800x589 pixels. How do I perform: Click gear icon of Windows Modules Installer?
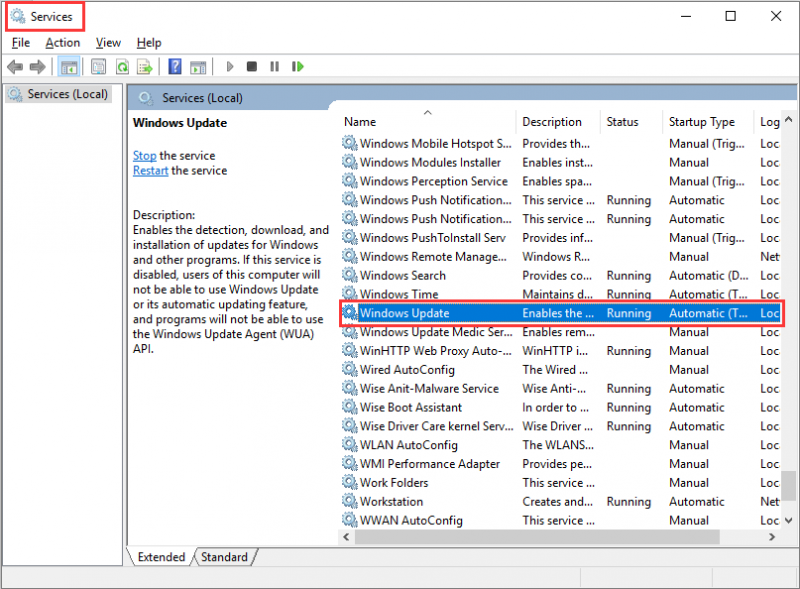pos(349,162)
